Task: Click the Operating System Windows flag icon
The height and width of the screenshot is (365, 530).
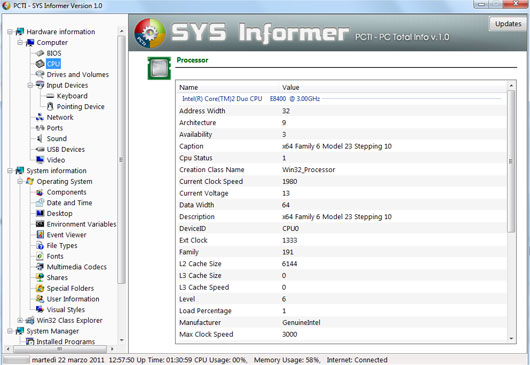Action: (30, 181)
